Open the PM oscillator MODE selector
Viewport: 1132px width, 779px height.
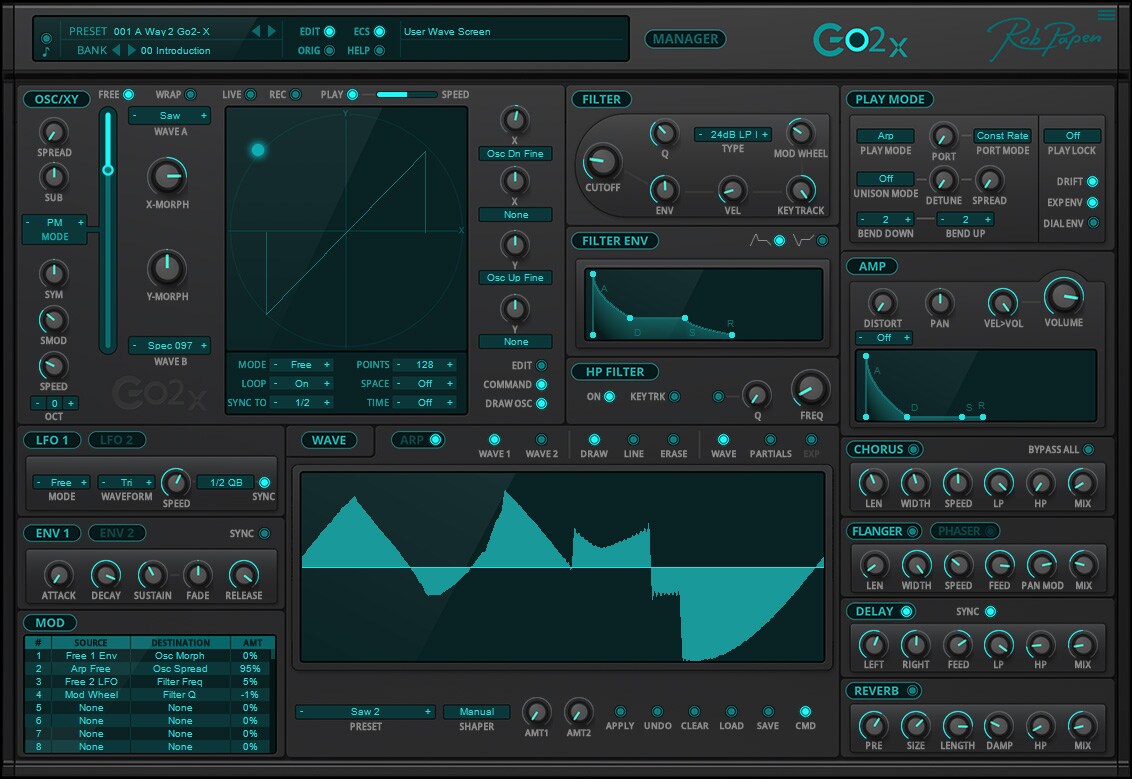pyautogui.click(x=55, y=222)
